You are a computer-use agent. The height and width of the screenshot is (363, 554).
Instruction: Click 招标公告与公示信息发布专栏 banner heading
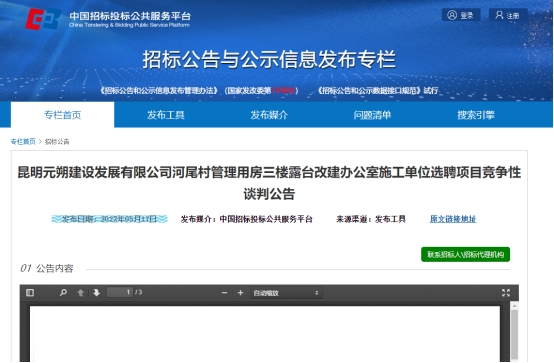(x=269, y=59)
